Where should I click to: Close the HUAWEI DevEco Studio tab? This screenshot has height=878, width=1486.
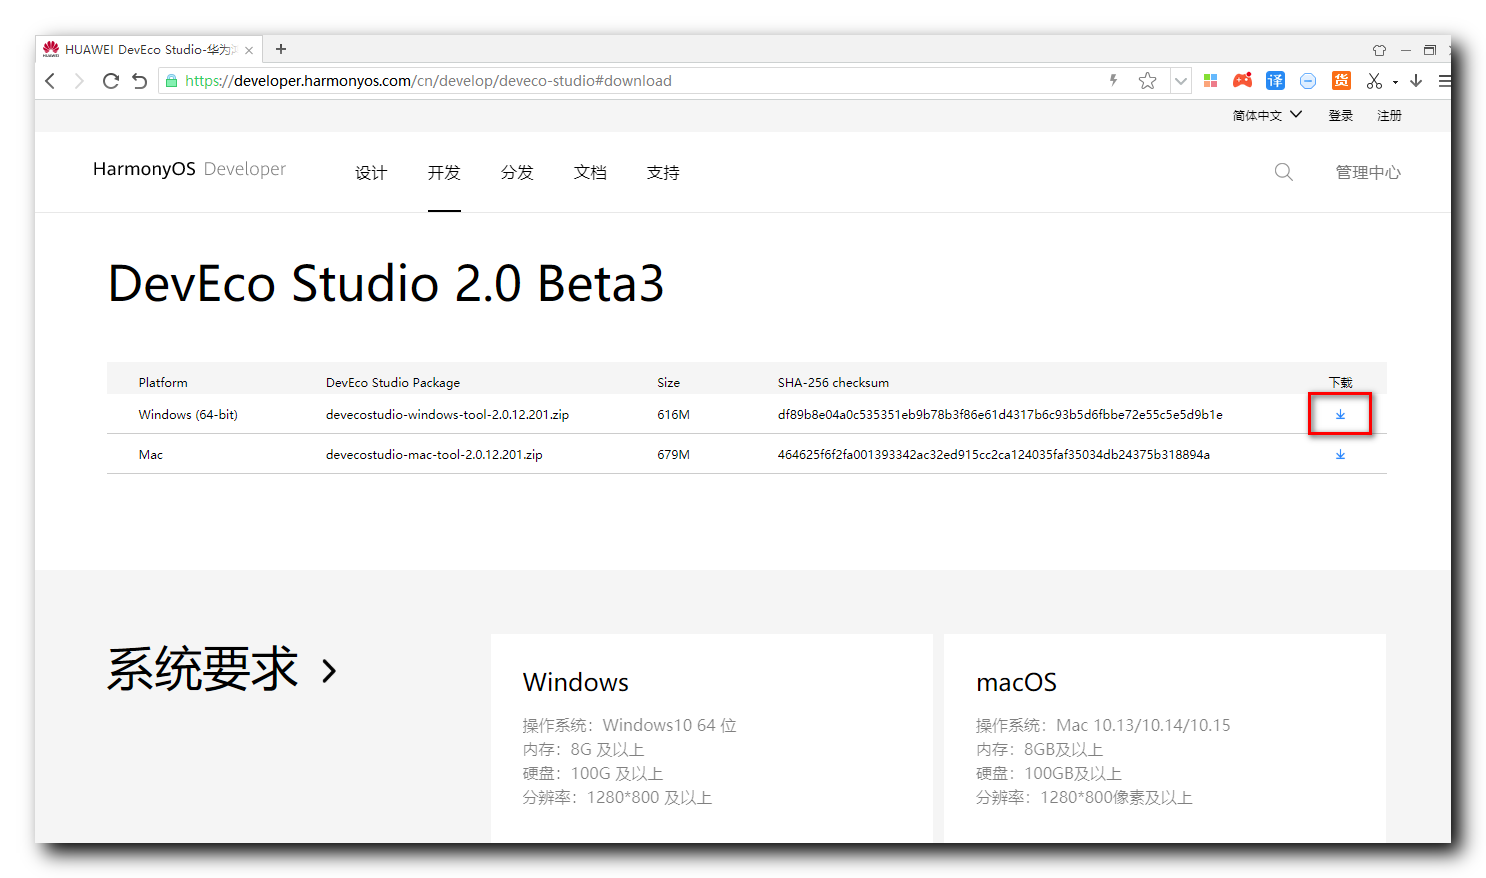tap(249, 50)
